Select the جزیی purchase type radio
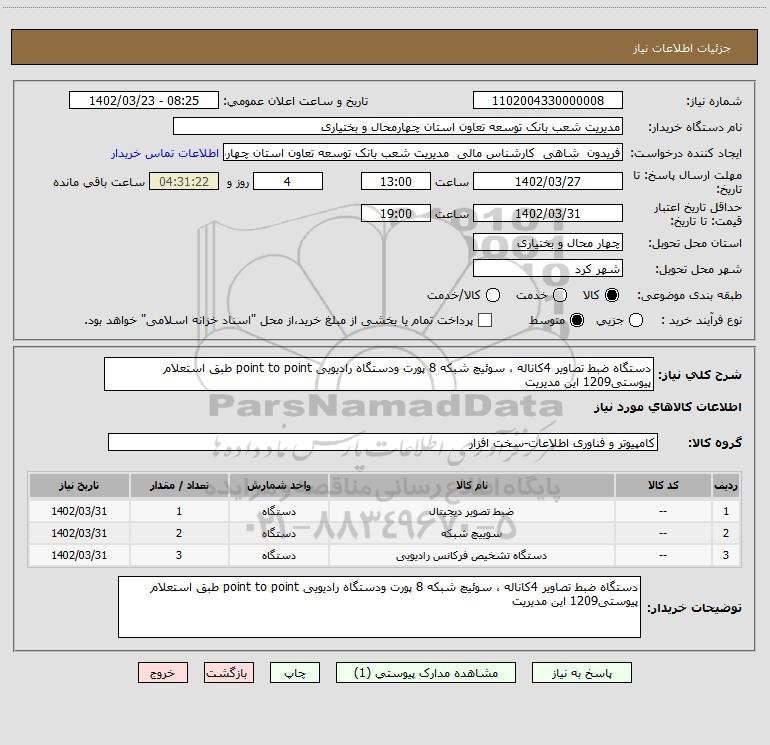 tap(636, 320)
